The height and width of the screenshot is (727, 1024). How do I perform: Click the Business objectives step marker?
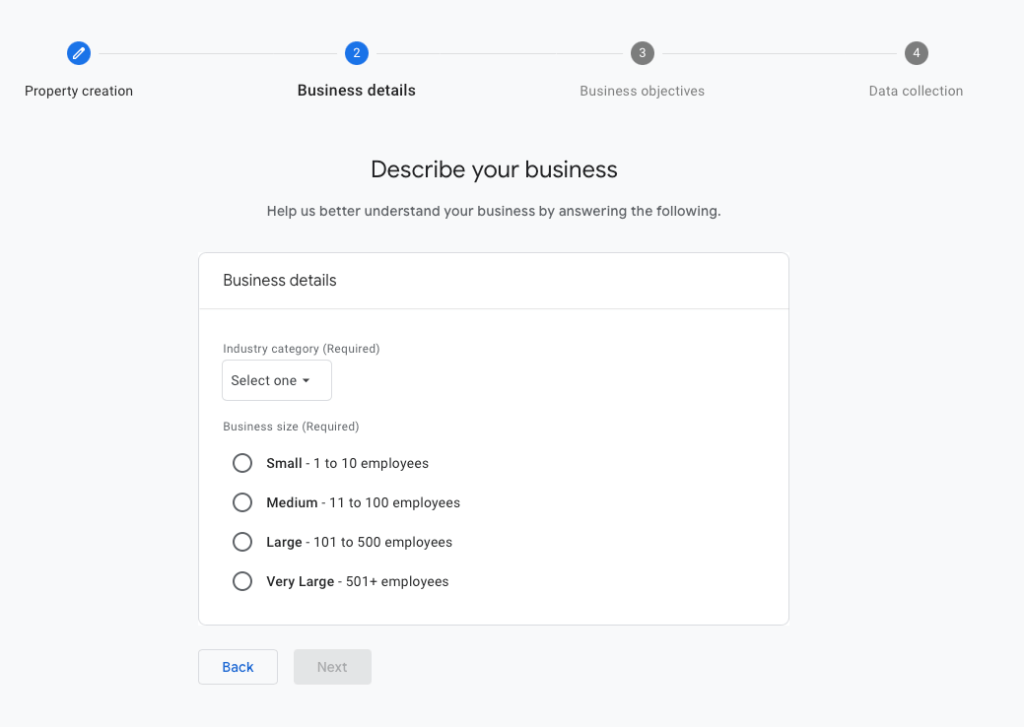coord(642,53)
